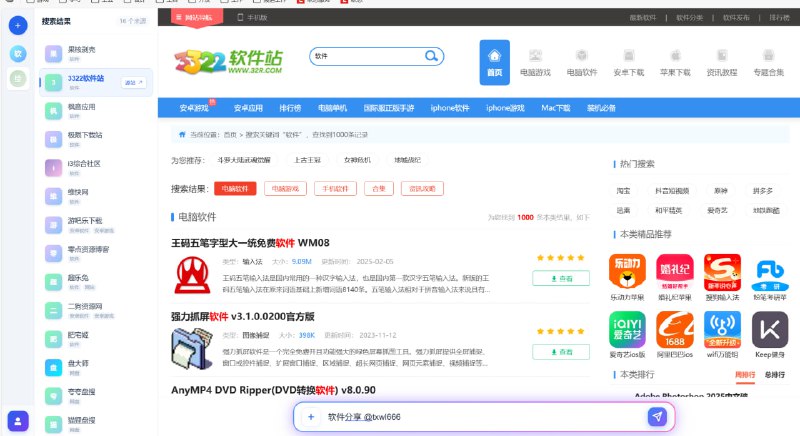
Task: Open the 苹果下载 nav icon
Action: (x=675, y=63)
